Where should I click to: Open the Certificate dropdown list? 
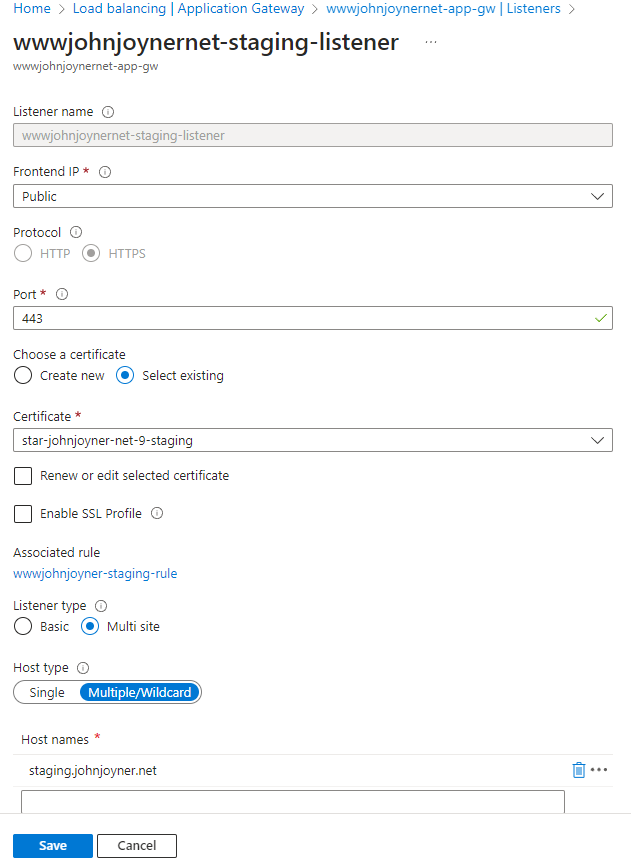tap(312, 440)
